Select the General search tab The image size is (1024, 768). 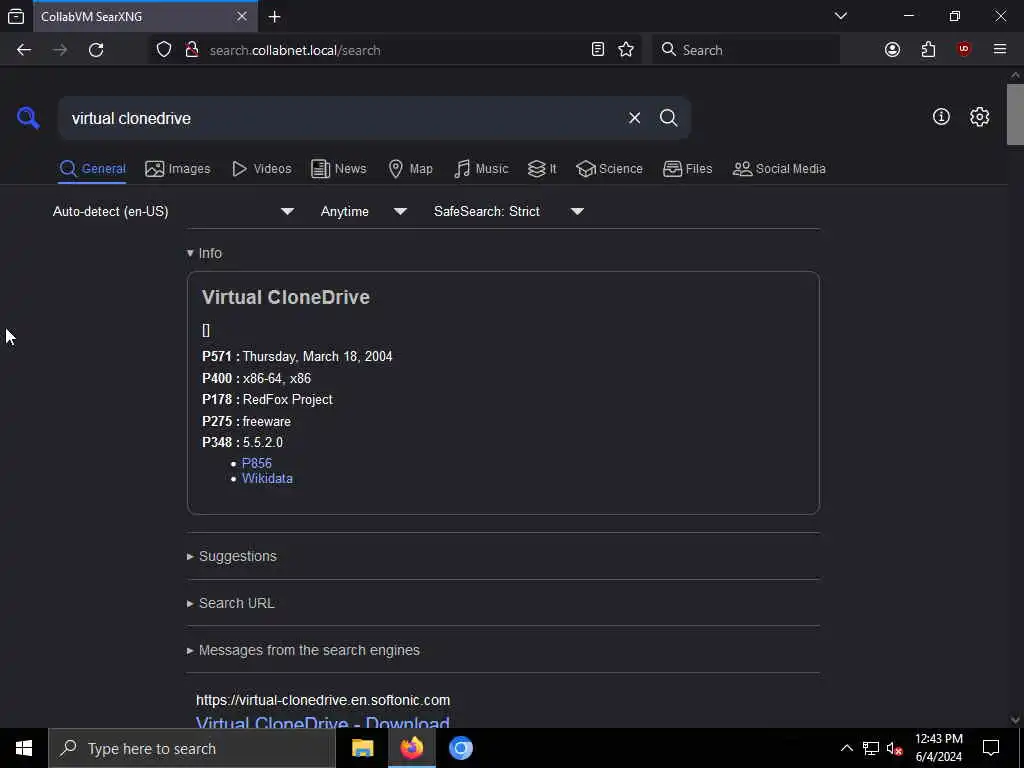click(x=93, y=169)
